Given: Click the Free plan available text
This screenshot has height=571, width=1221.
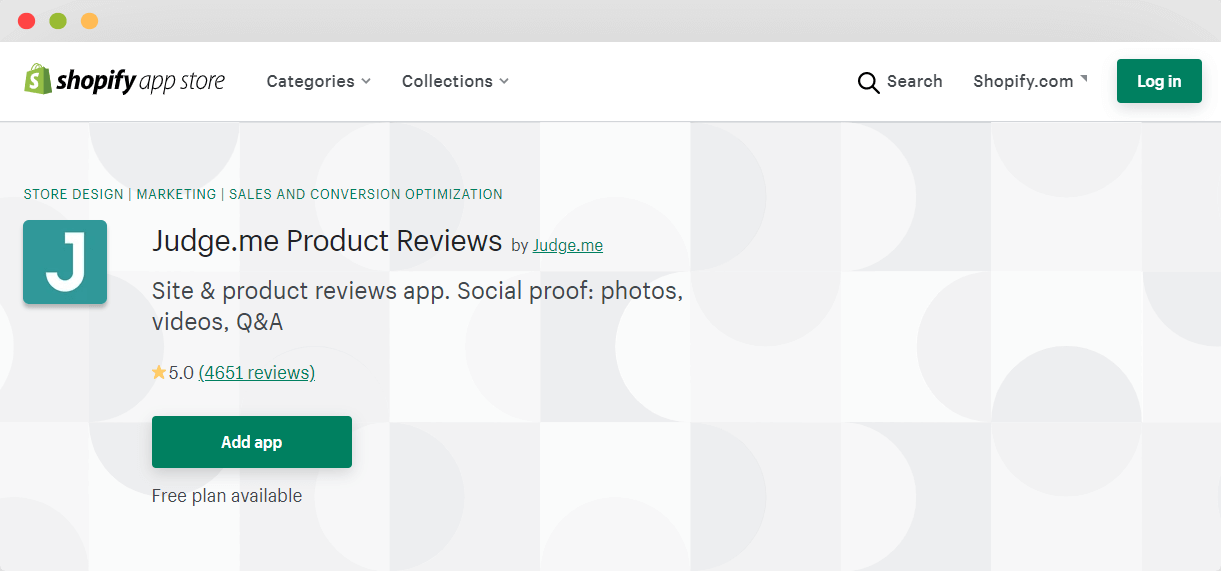Looking at the screenshot, I should pyautogui.click(x=227, y=496).
